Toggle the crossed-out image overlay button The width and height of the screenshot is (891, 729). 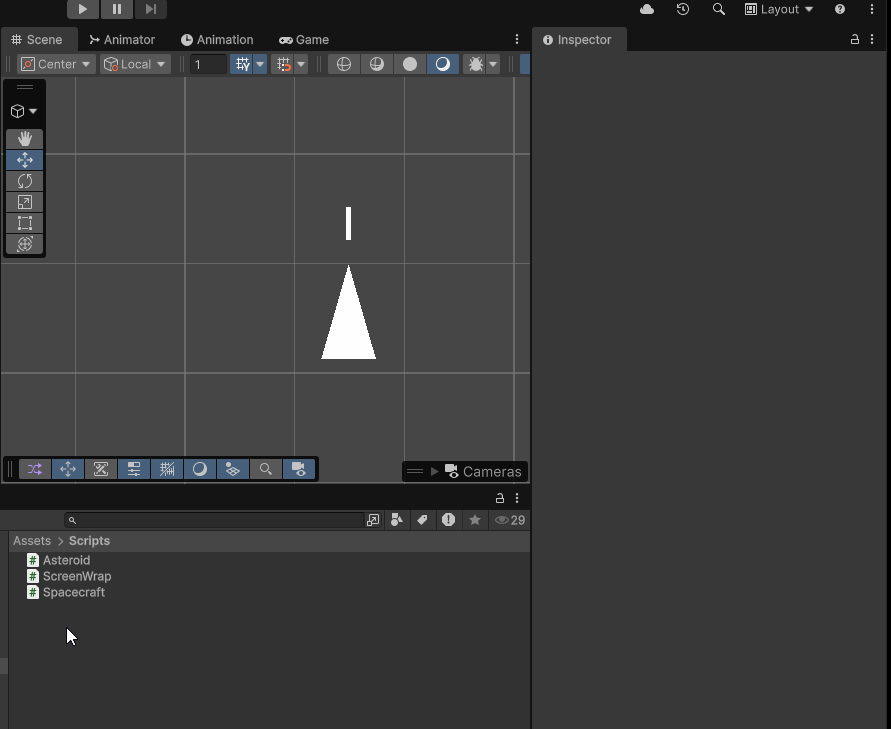coord(101,469)
